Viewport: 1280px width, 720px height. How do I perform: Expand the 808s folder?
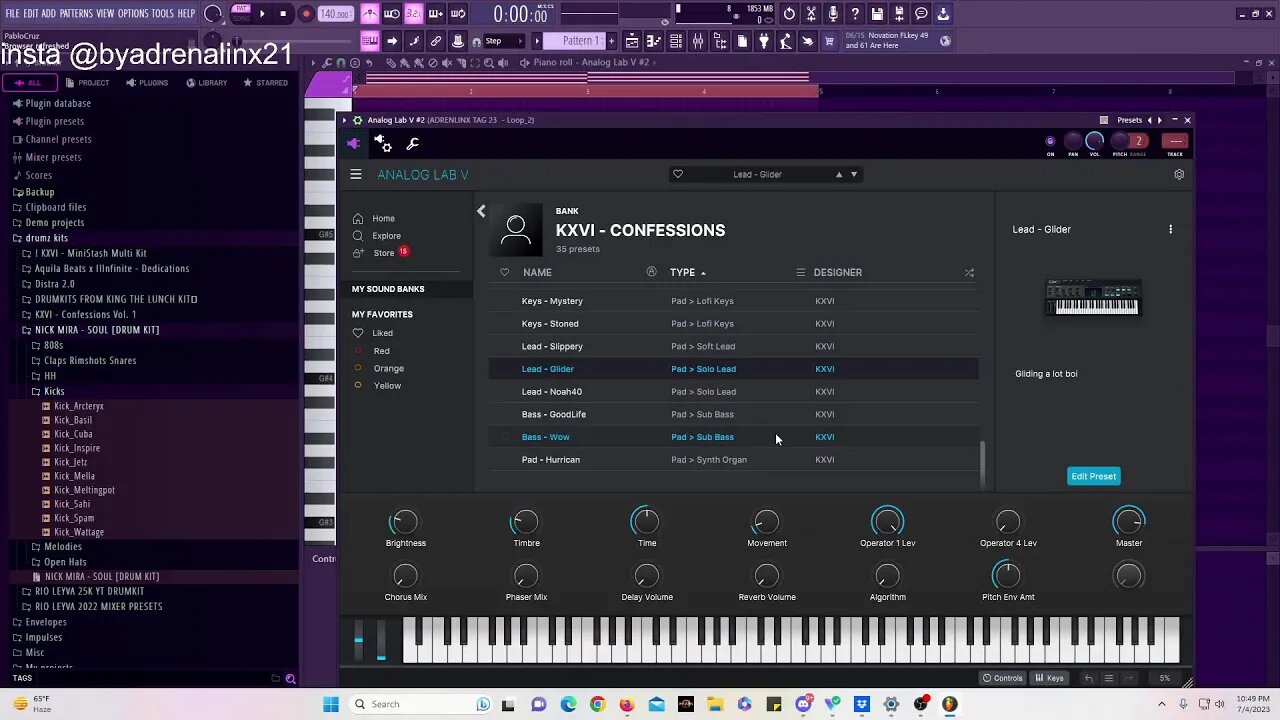(53, 345)
